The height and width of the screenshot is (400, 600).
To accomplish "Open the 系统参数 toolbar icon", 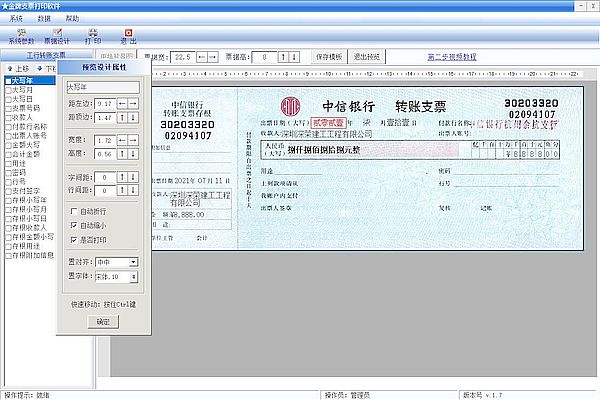I will 21,36.
